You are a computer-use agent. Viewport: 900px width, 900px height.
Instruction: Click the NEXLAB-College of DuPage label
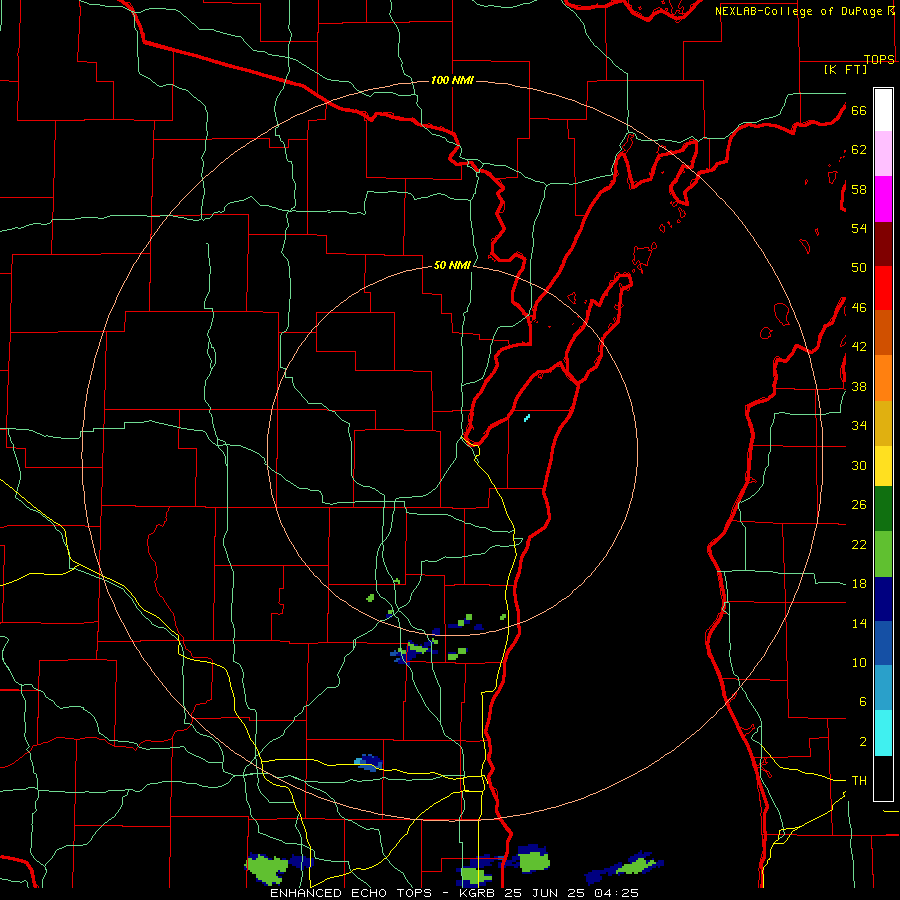pos(800,11)
